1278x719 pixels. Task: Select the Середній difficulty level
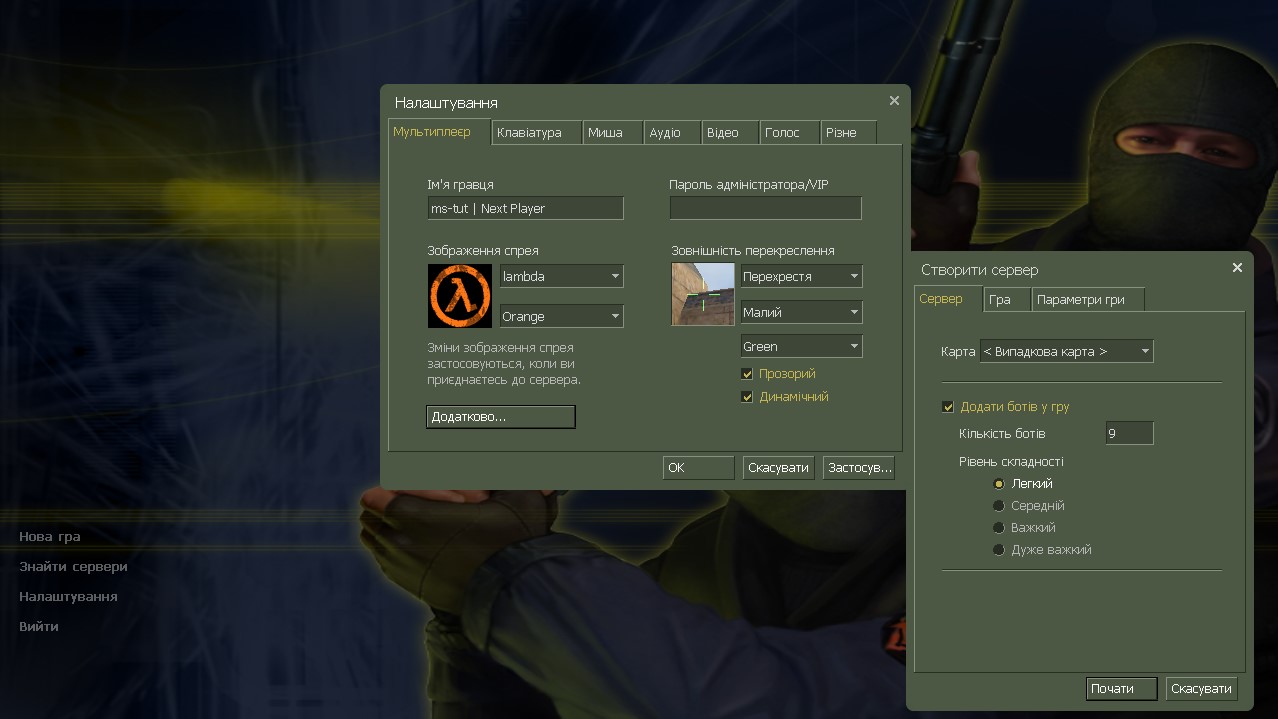click(x=998, y=505)
